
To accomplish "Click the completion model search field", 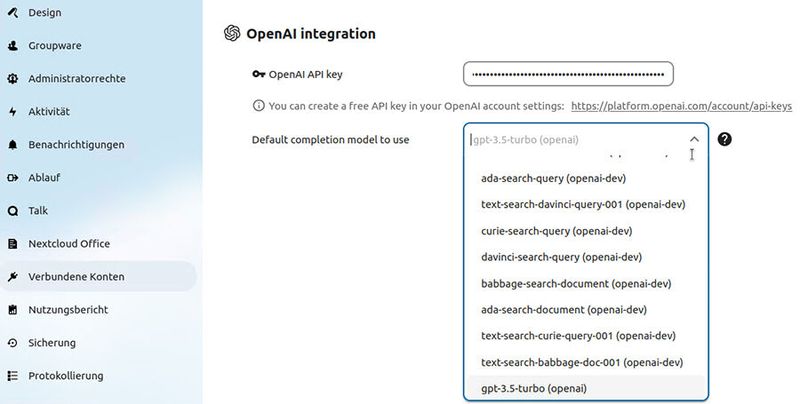I will pyautogui.click(x=570, y=140).
